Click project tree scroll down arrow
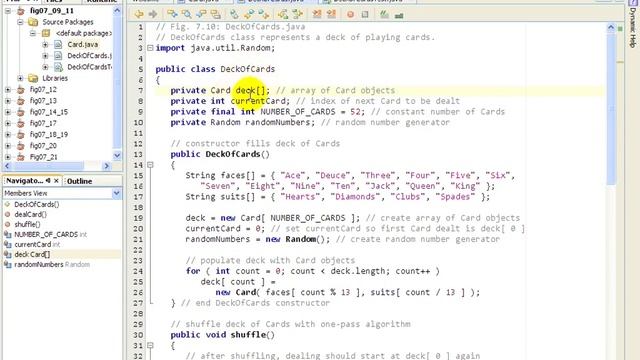 [117, 156]
